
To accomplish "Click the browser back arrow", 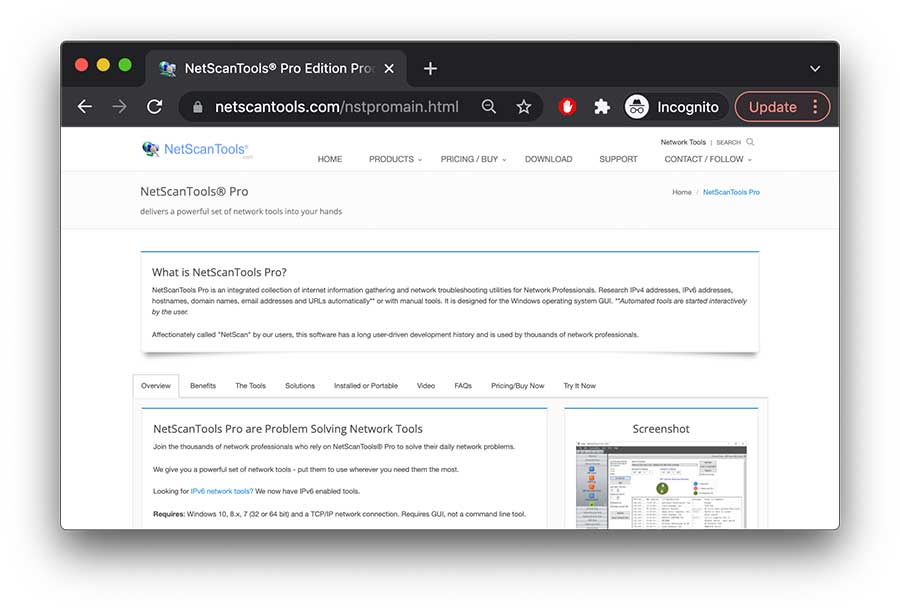I will [84, 106].
